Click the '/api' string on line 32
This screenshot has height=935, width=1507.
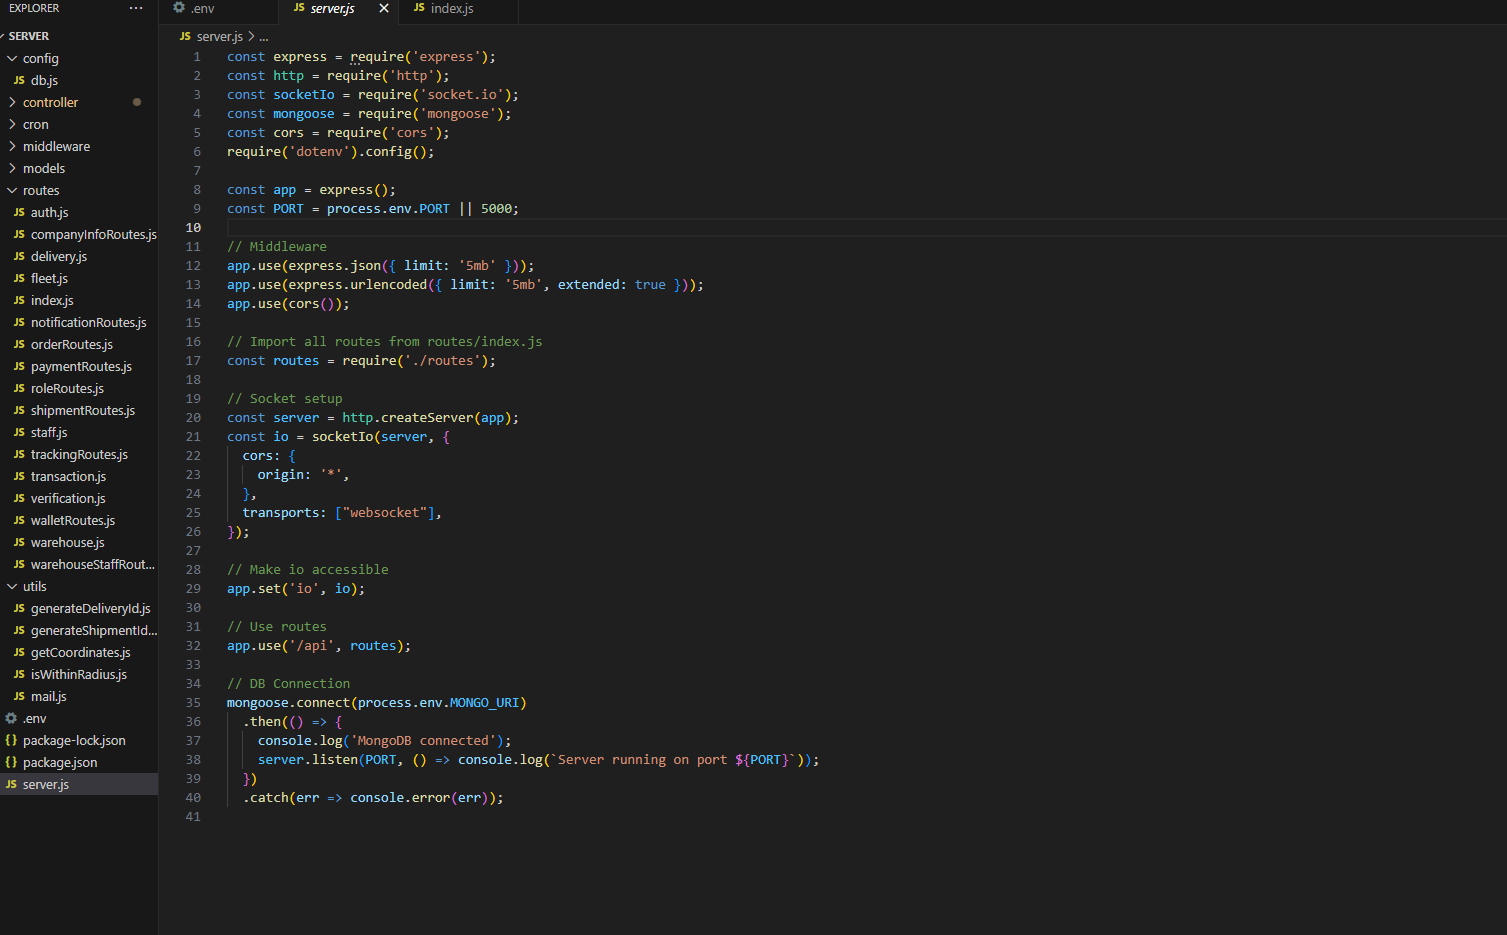pos(312,645)
